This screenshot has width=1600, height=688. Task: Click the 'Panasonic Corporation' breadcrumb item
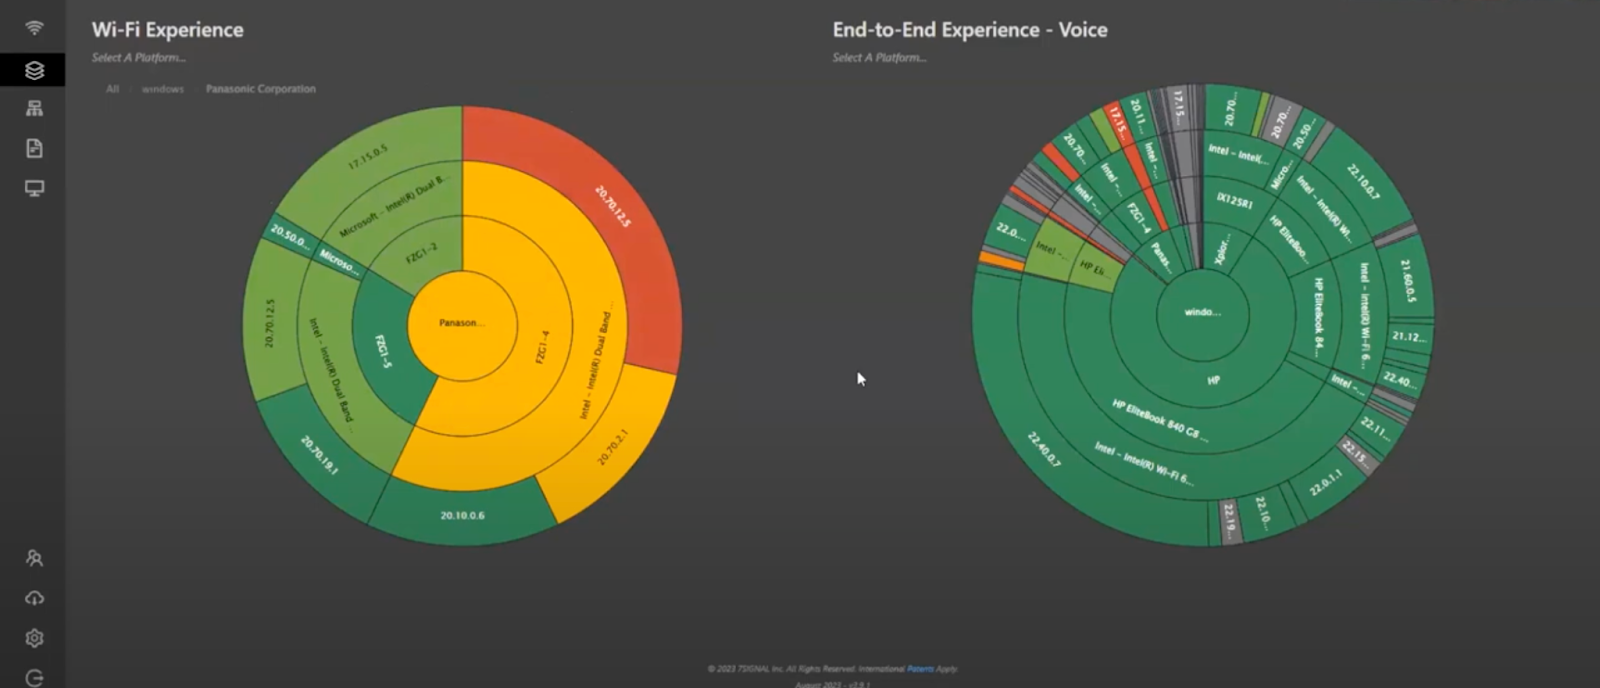click(x=261, y=89)
